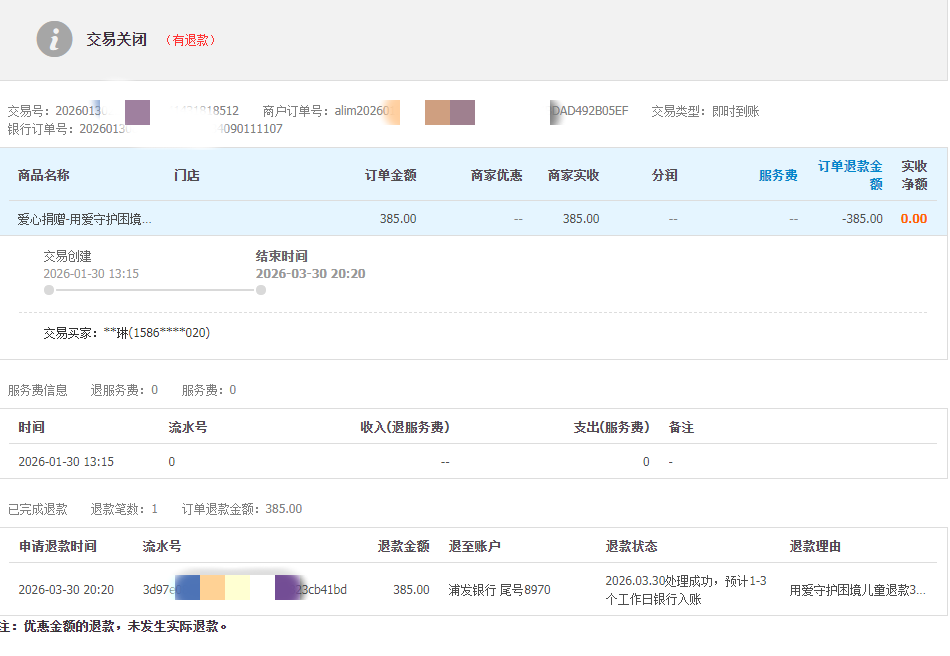Click the note 优惠金额的退款,未发生实际退款

click(x=113, y=626)
